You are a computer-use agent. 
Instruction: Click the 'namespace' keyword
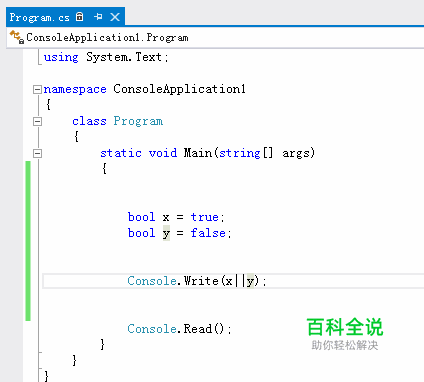coord(75,89)
